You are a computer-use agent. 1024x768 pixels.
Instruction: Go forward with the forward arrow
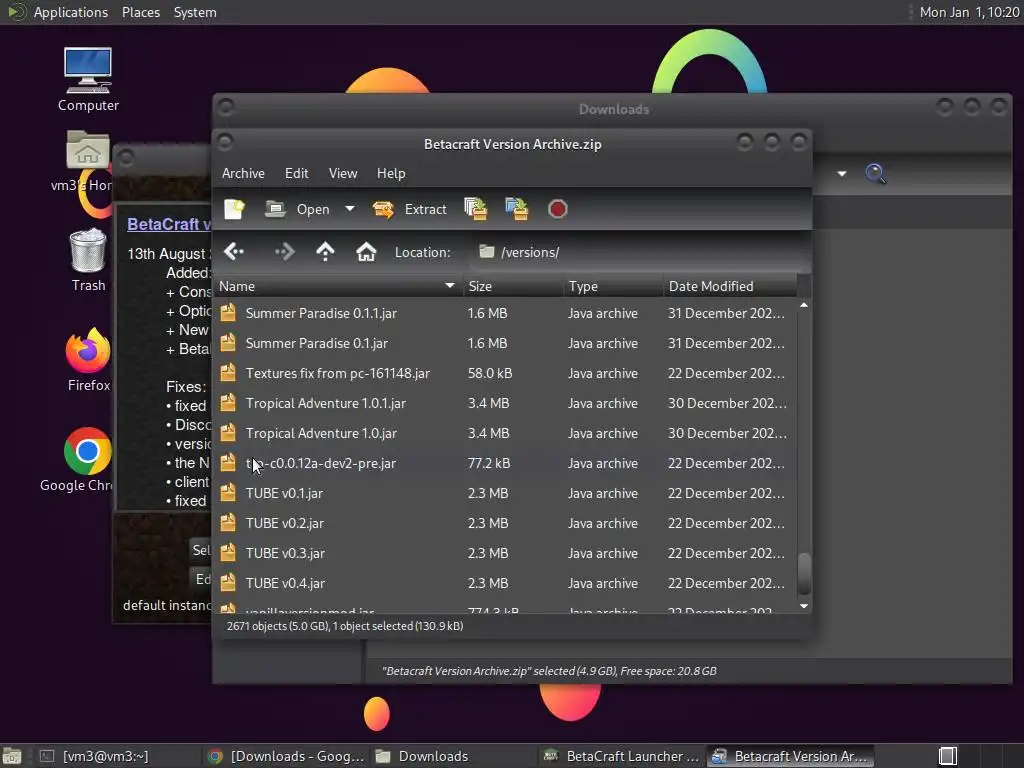point(285,251)
